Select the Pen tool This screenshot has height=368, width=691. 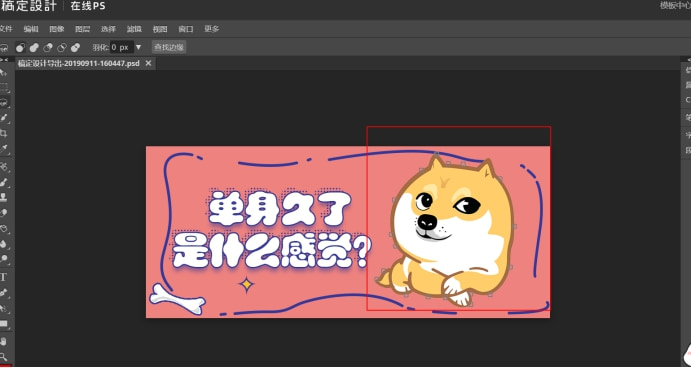coord(4,292)
